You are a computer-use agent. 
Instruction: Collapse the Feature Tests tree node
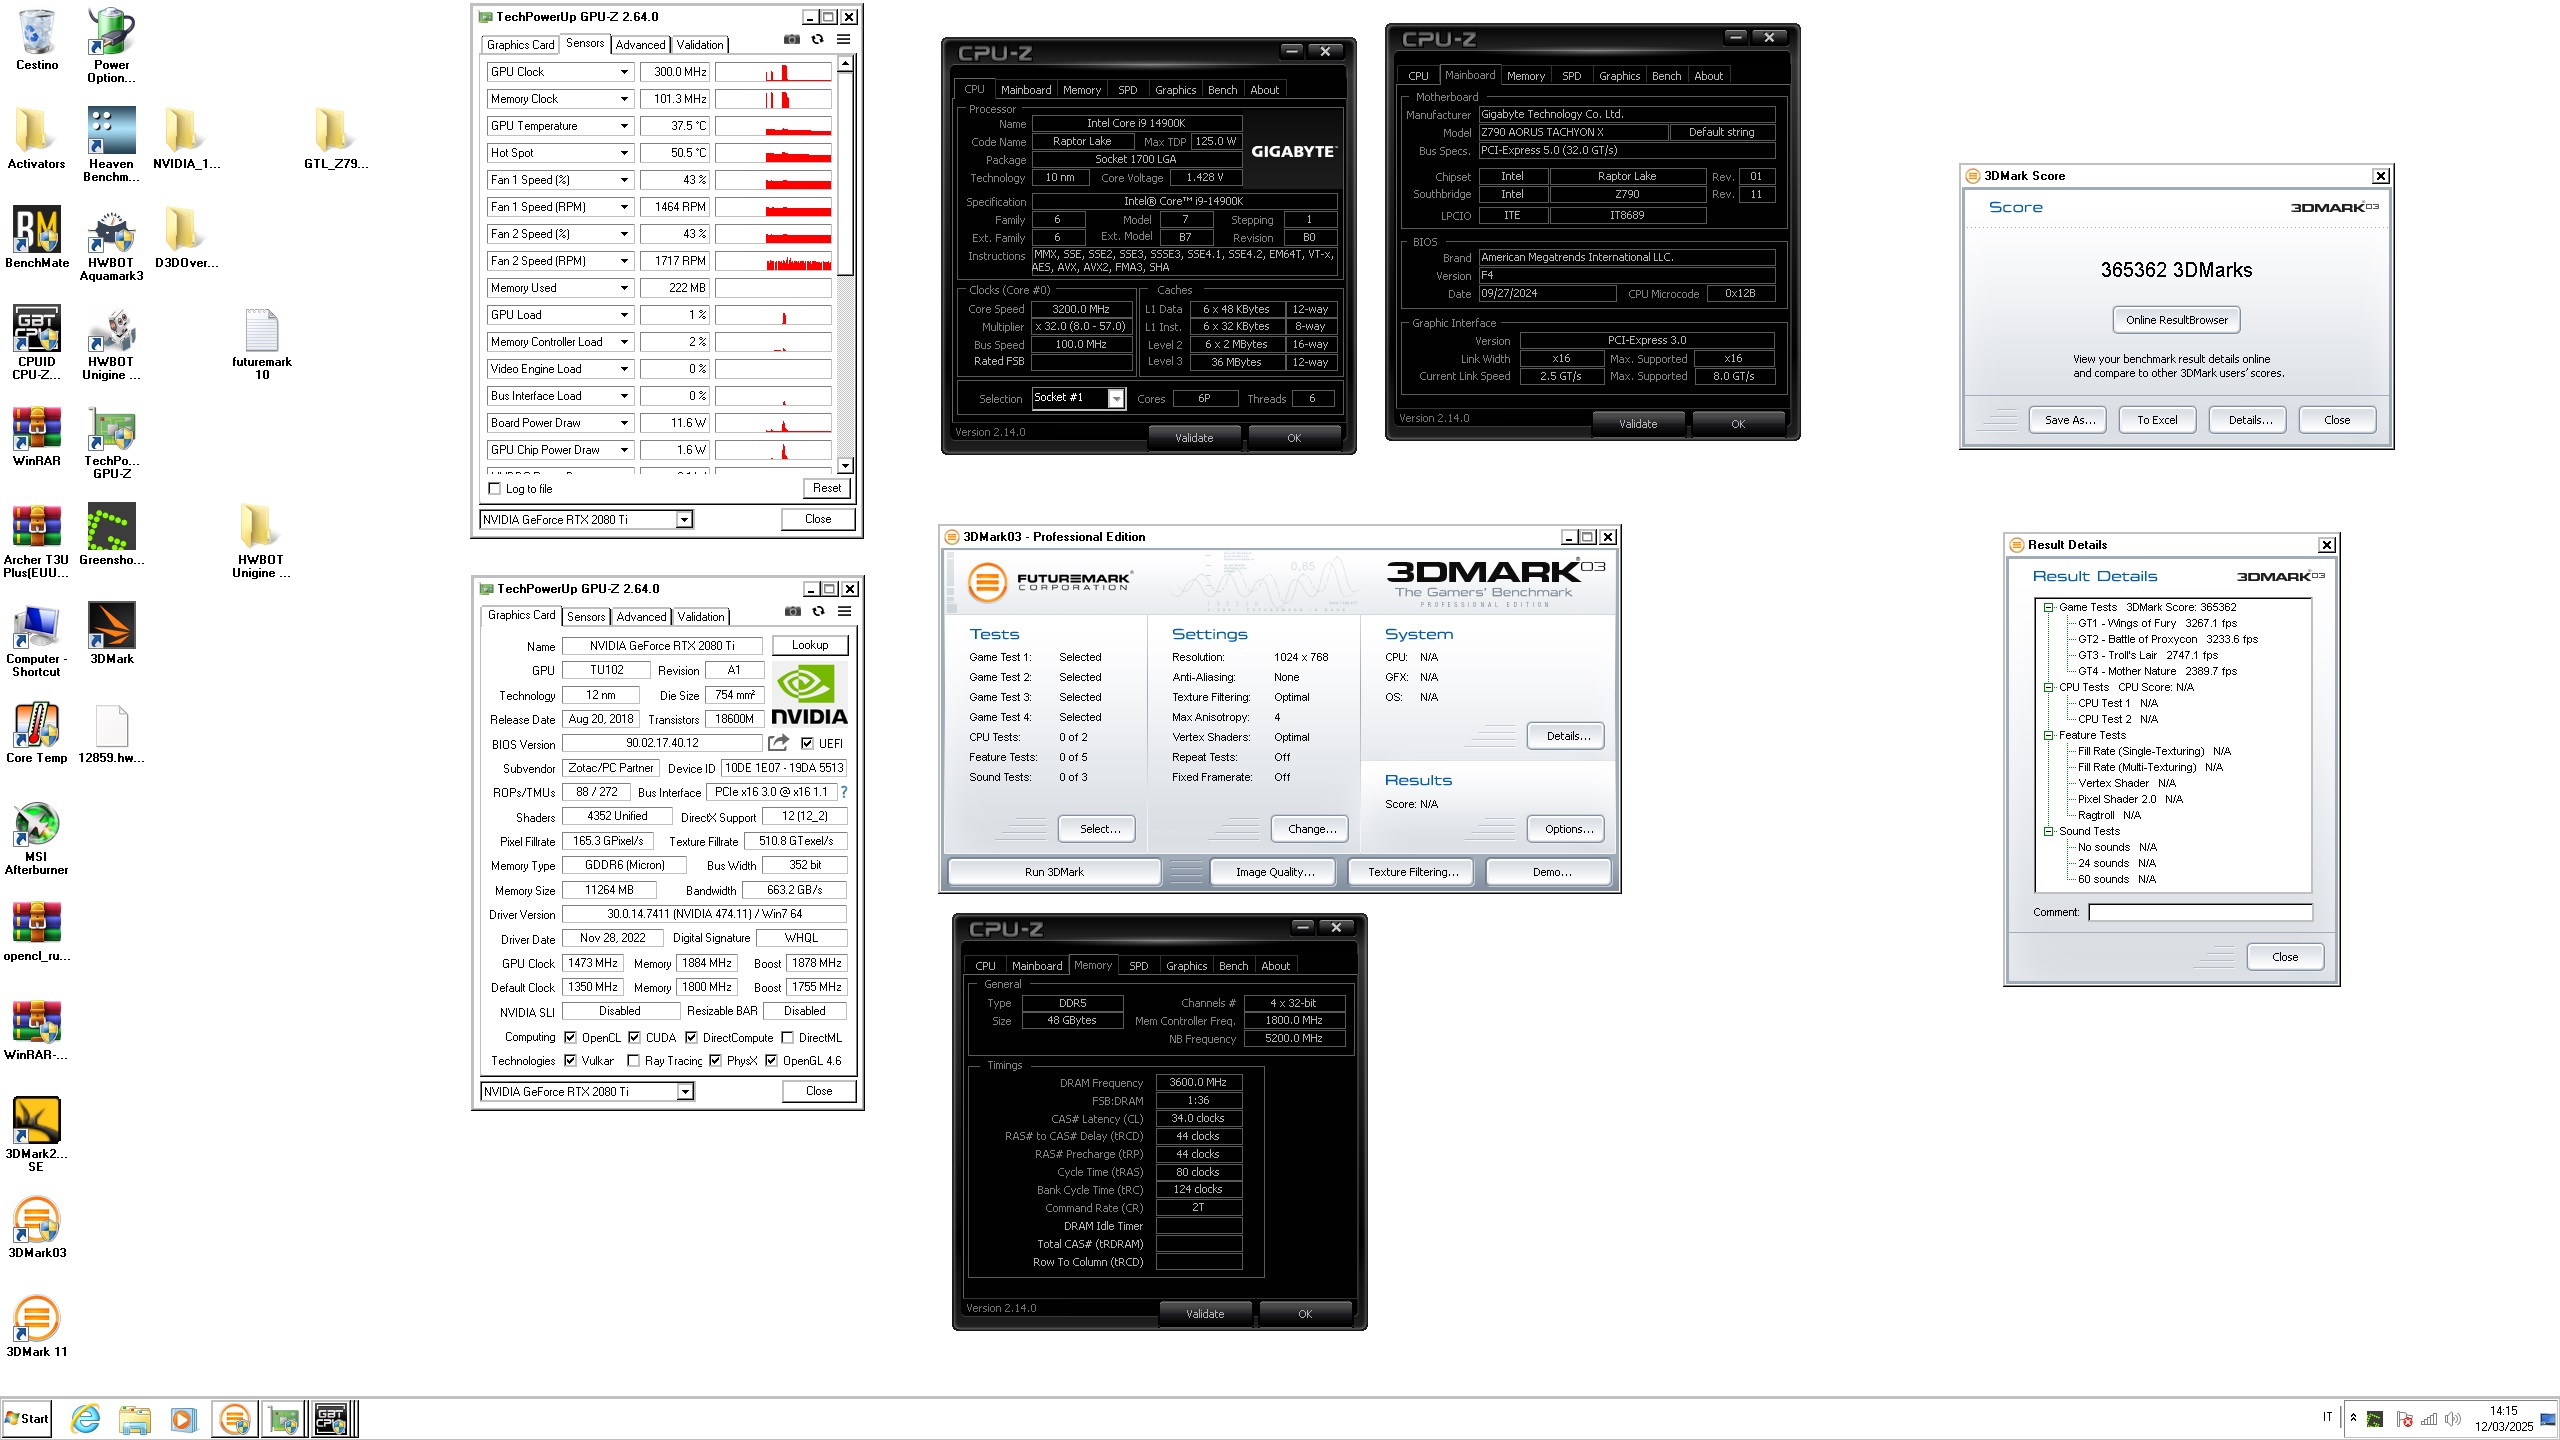pyautogui.click(x=2048, y=735)
